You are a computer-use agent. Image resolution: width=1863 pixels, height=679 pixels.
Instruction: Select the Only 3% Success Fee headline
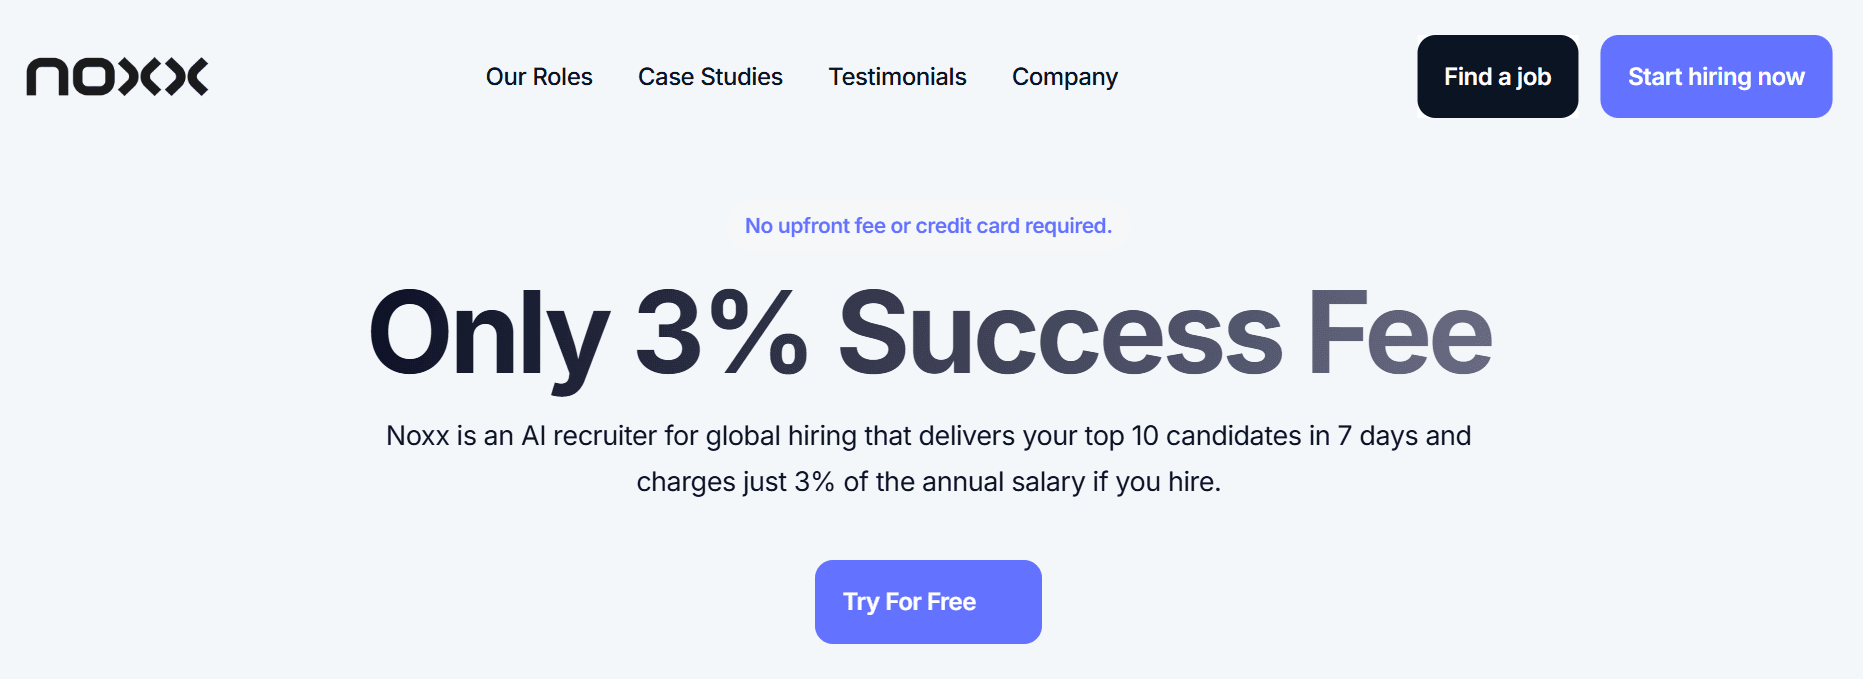pyautogui.click(x=929, y=335)
